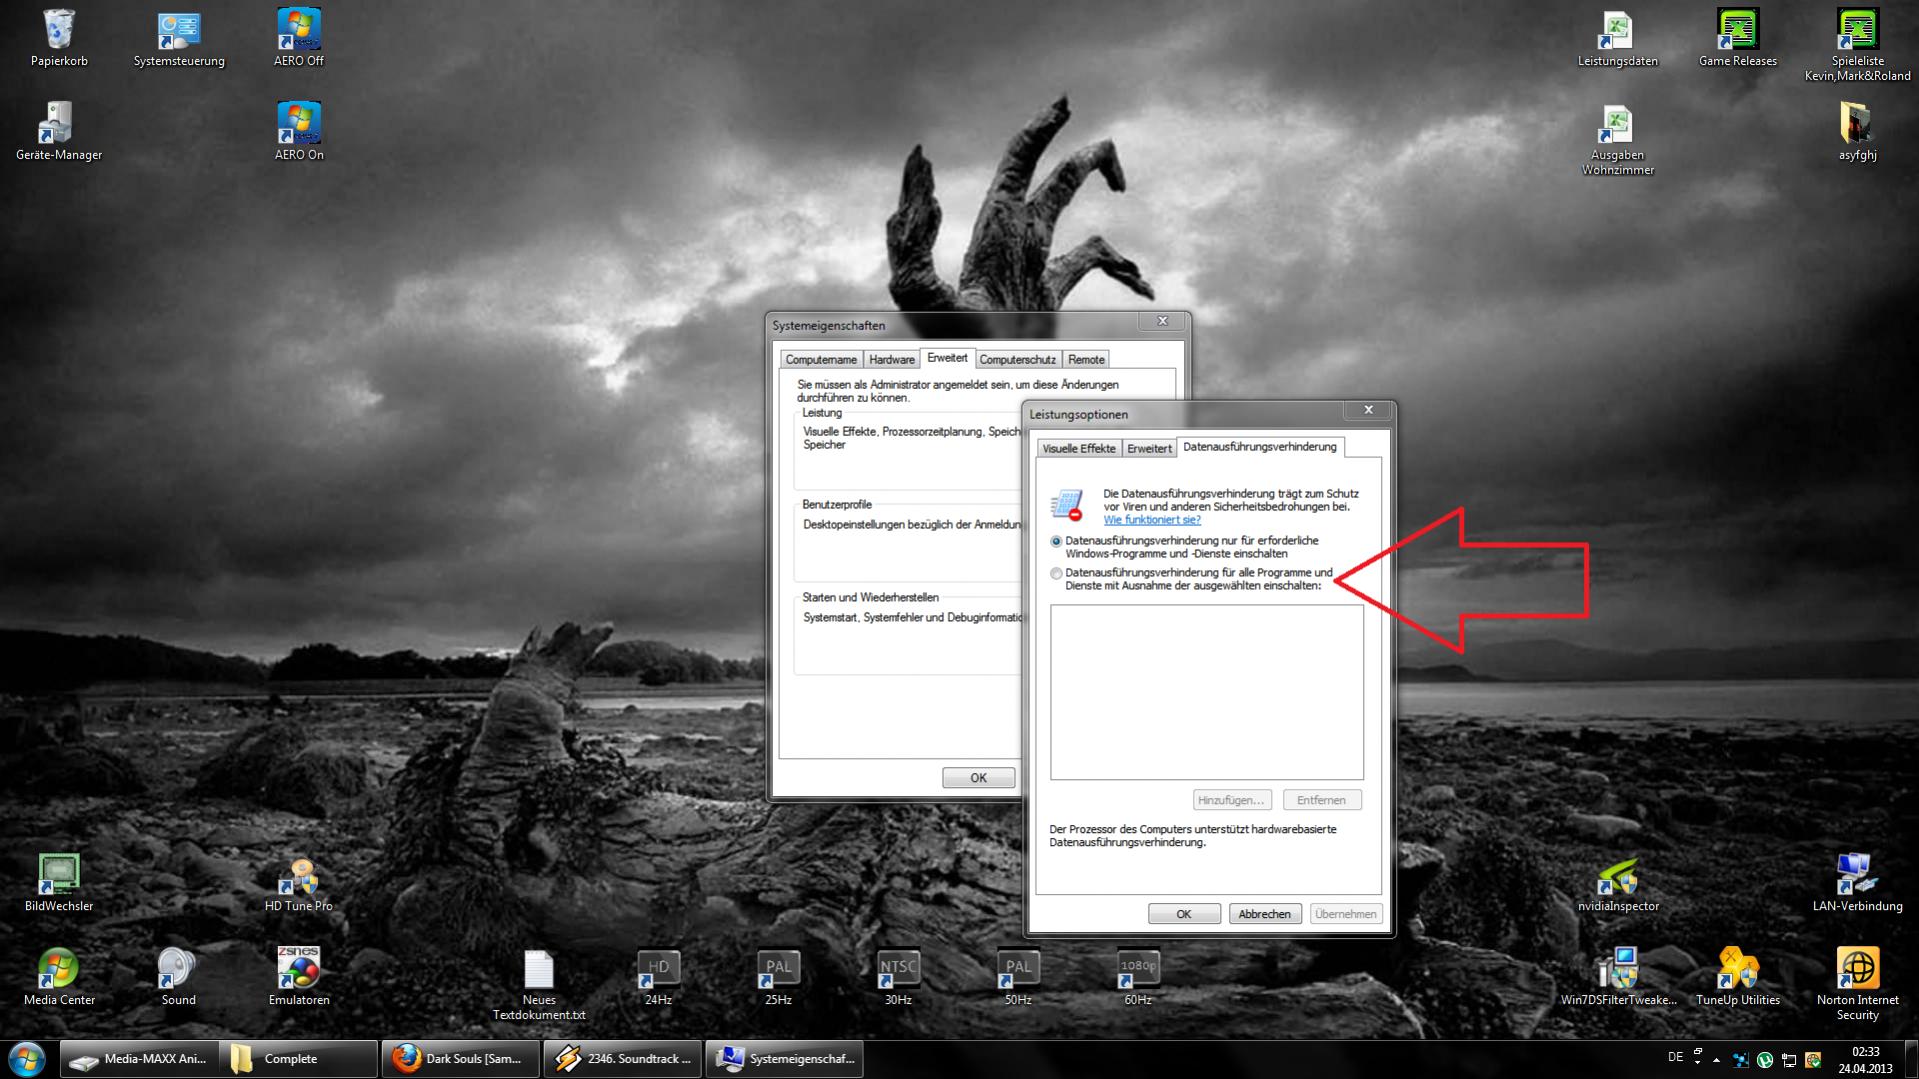This screenshot has height=1079, width=1919.
Task: Switch to the Complete folder taskbar item
Action: (299, 1059)
